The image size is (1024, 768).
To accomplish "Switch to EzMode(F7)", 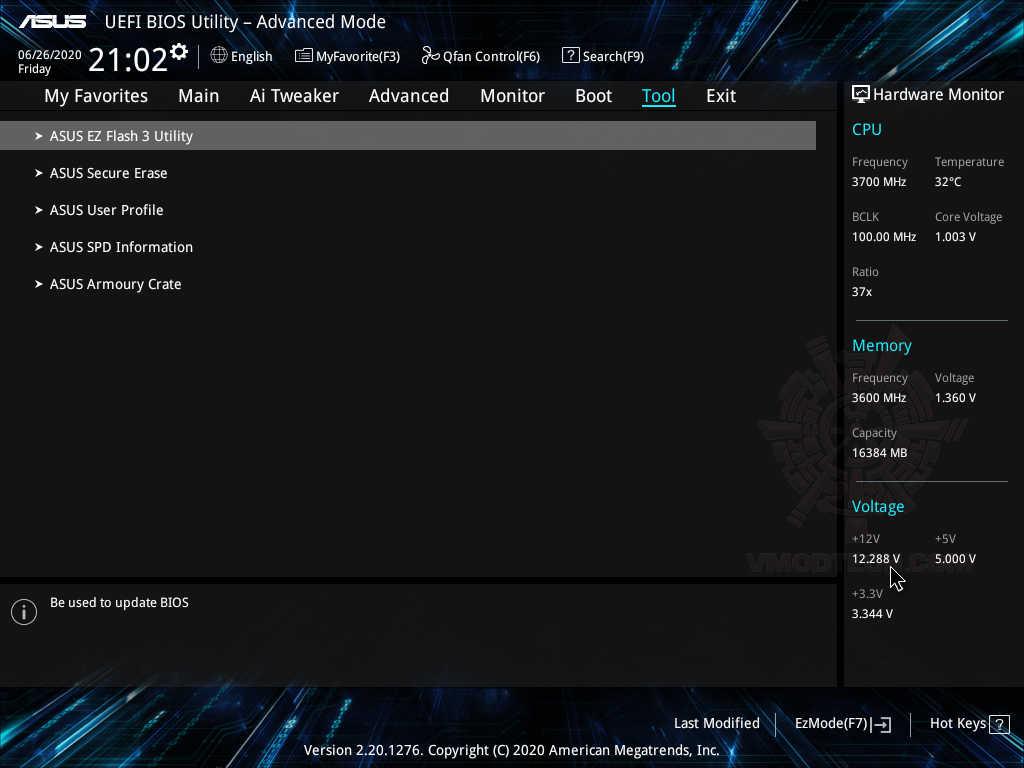I will [x=831, y=724].
